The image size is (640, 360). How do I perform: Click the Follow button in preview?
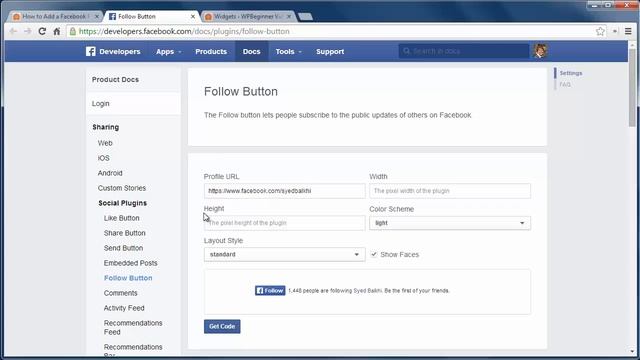270,291
